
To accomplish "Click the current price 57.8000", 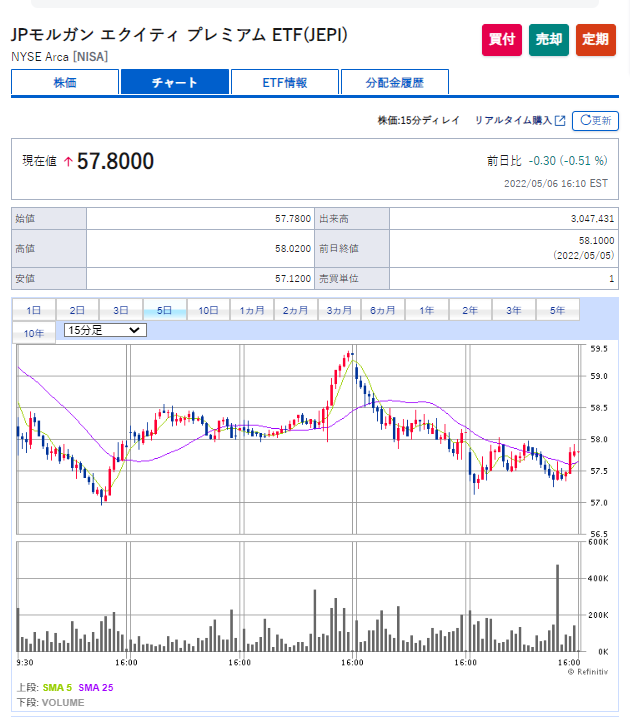I will coord(116,161).
